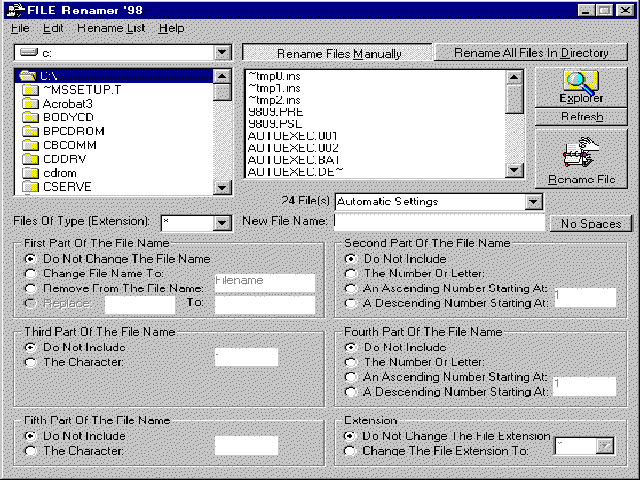Screen dimensions: 640x480
Task: Open the Files Of Type extension dropdown
Action: [222, 223]
